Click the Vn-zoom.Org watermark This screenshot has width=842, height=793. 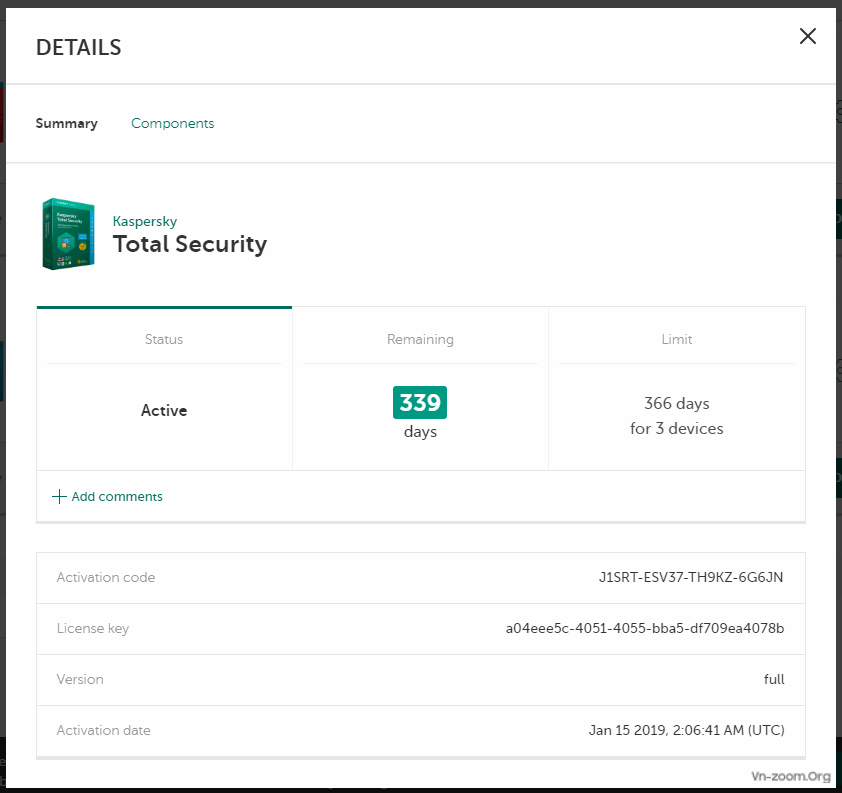pyautogui.click(x=791, y=777)
